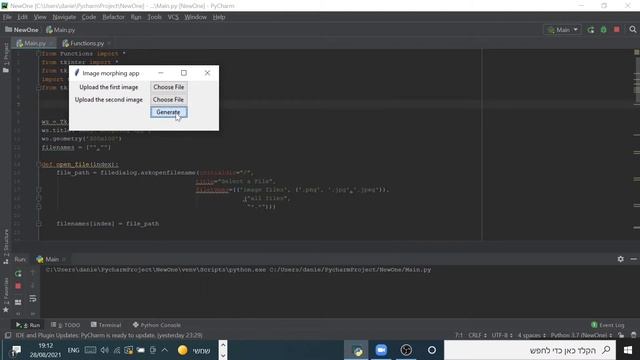This screenshot has height=360, width=640.
Task: Open the Event Log
Action: (608, 325)
